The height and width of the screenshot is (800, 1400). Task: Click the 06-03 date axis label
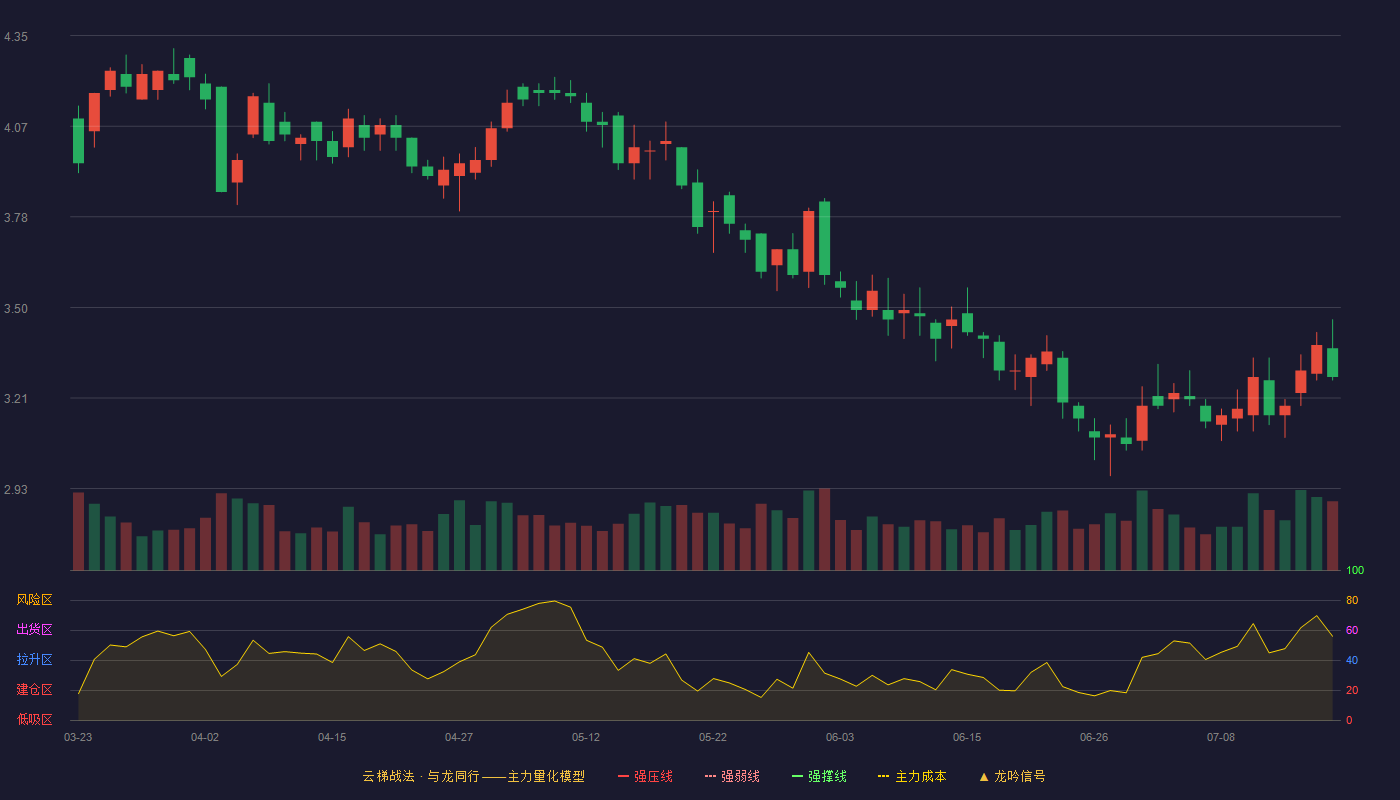840,737
